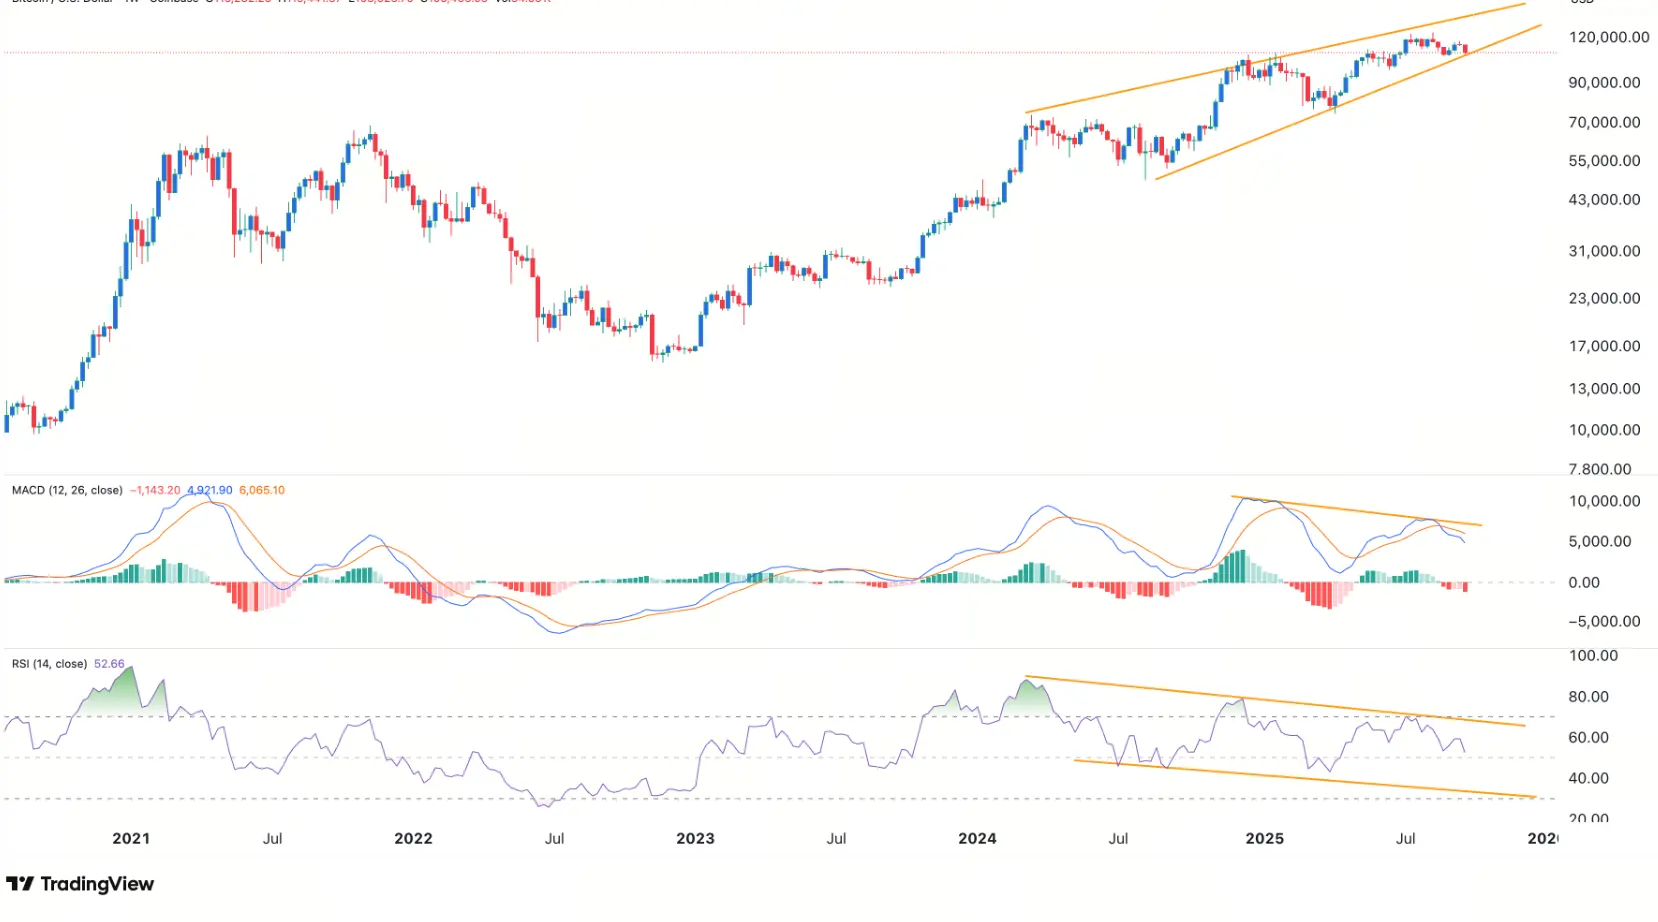This screenshot has width=1658, height=922.
Task: Click the 60.00 RSI axis label
Action: click(1588, 737)
